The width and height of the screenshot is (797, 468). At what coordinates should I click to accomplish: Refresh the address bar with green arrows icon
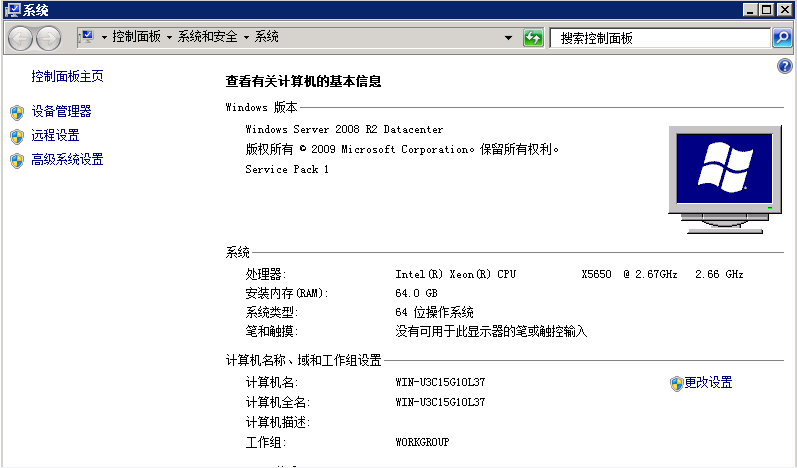(x=534, y=37)
